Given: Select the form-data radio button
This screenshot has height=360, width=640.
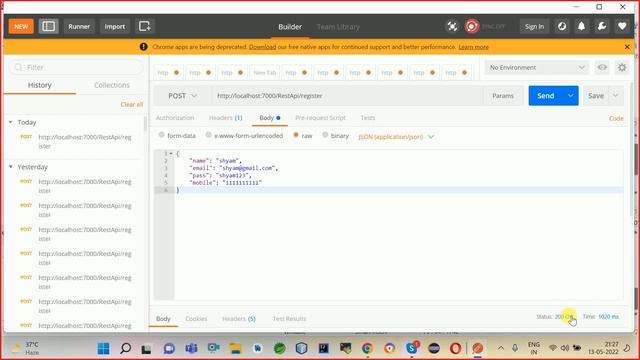Looking at the screenshot, I should [162, 135].
